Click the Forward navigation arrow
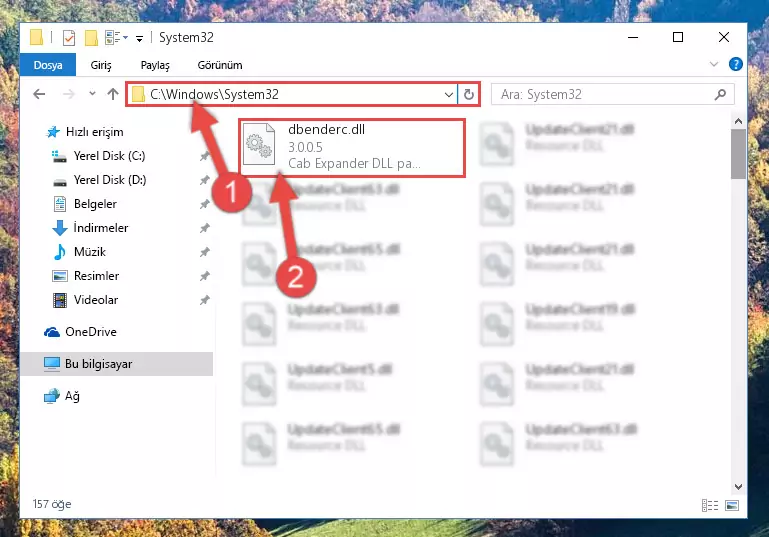Image resolution: width=769 pixels, height=537 pixels. point(69,94)
